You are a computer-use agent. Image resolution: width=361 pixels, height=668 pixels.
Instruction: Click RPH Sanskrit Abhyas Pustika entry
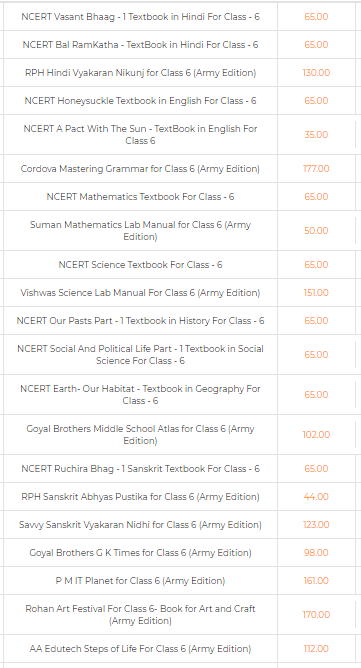[140, 497]
